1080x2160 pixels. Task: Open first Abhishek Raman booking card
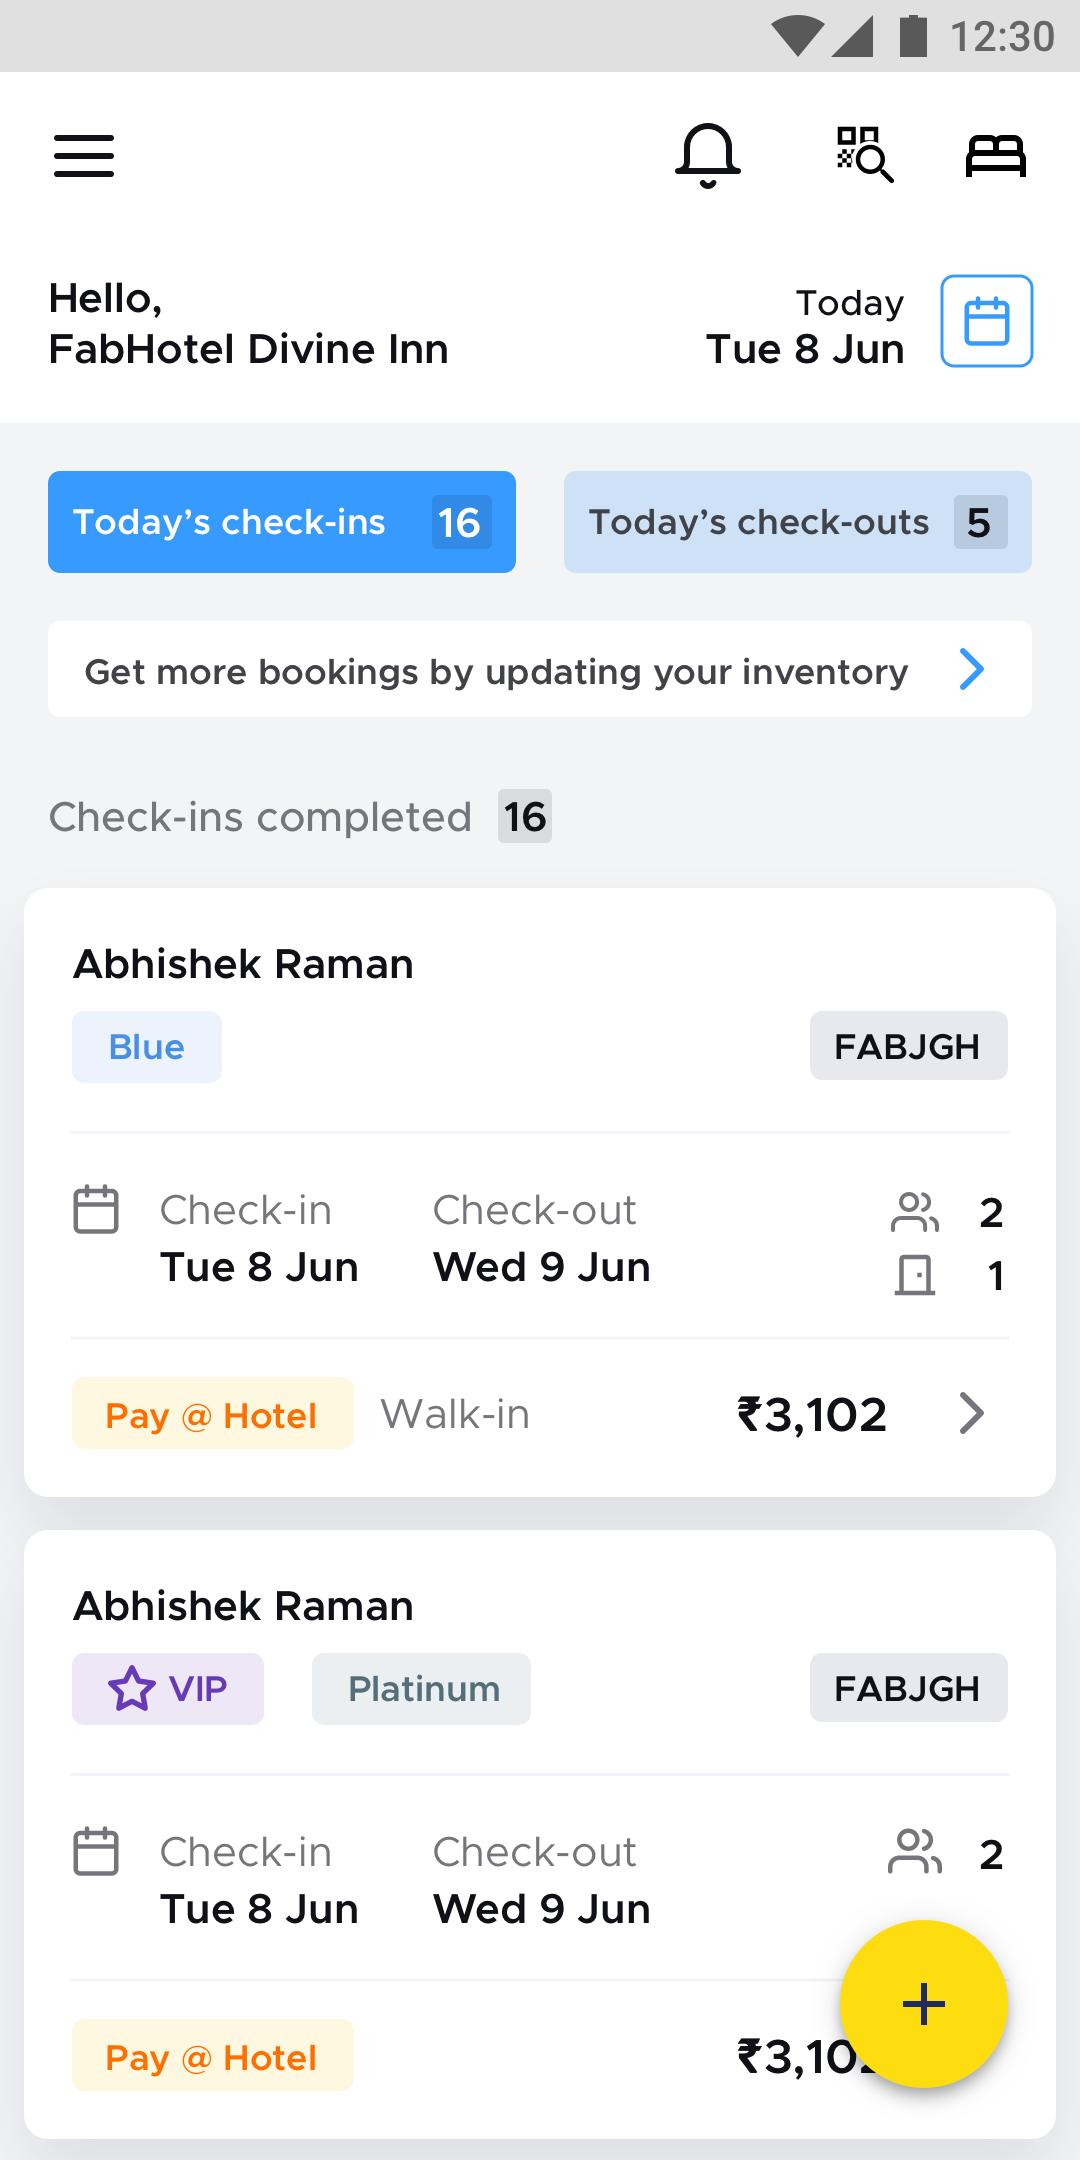point(540,1192)
